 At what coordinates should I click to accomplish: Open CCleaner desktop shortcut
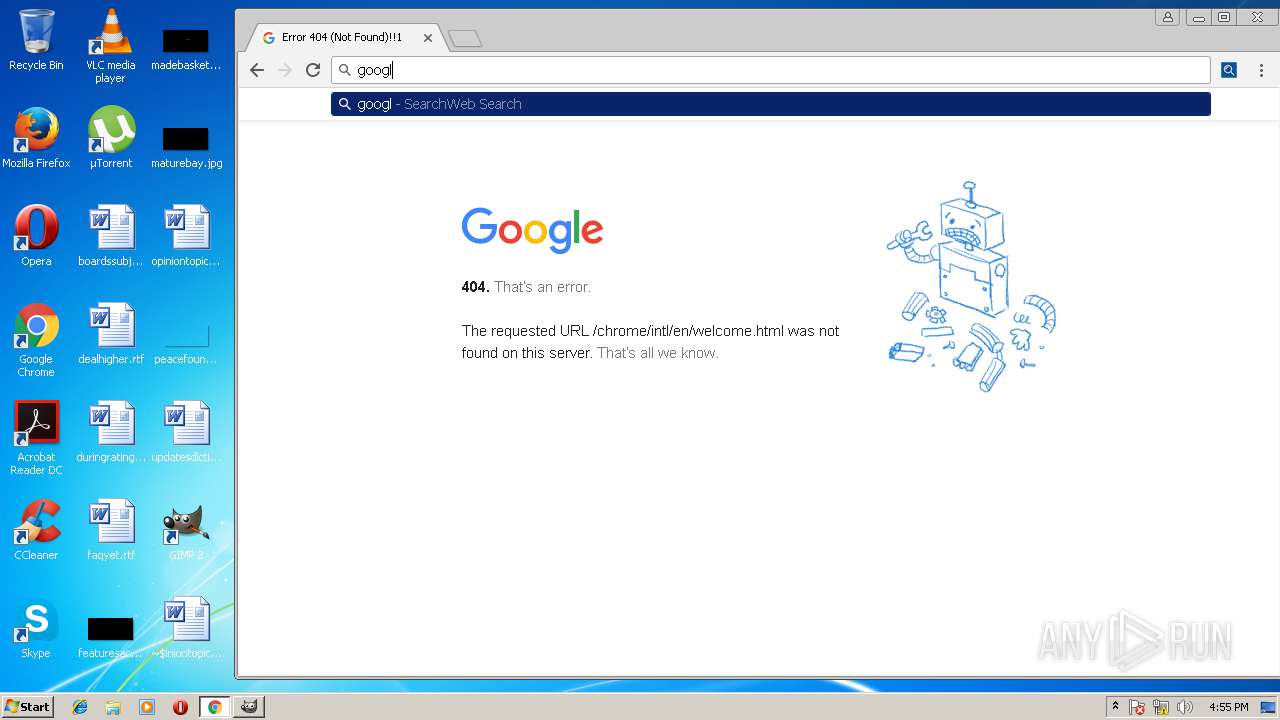pyautogui.click(x=36, y=530)
